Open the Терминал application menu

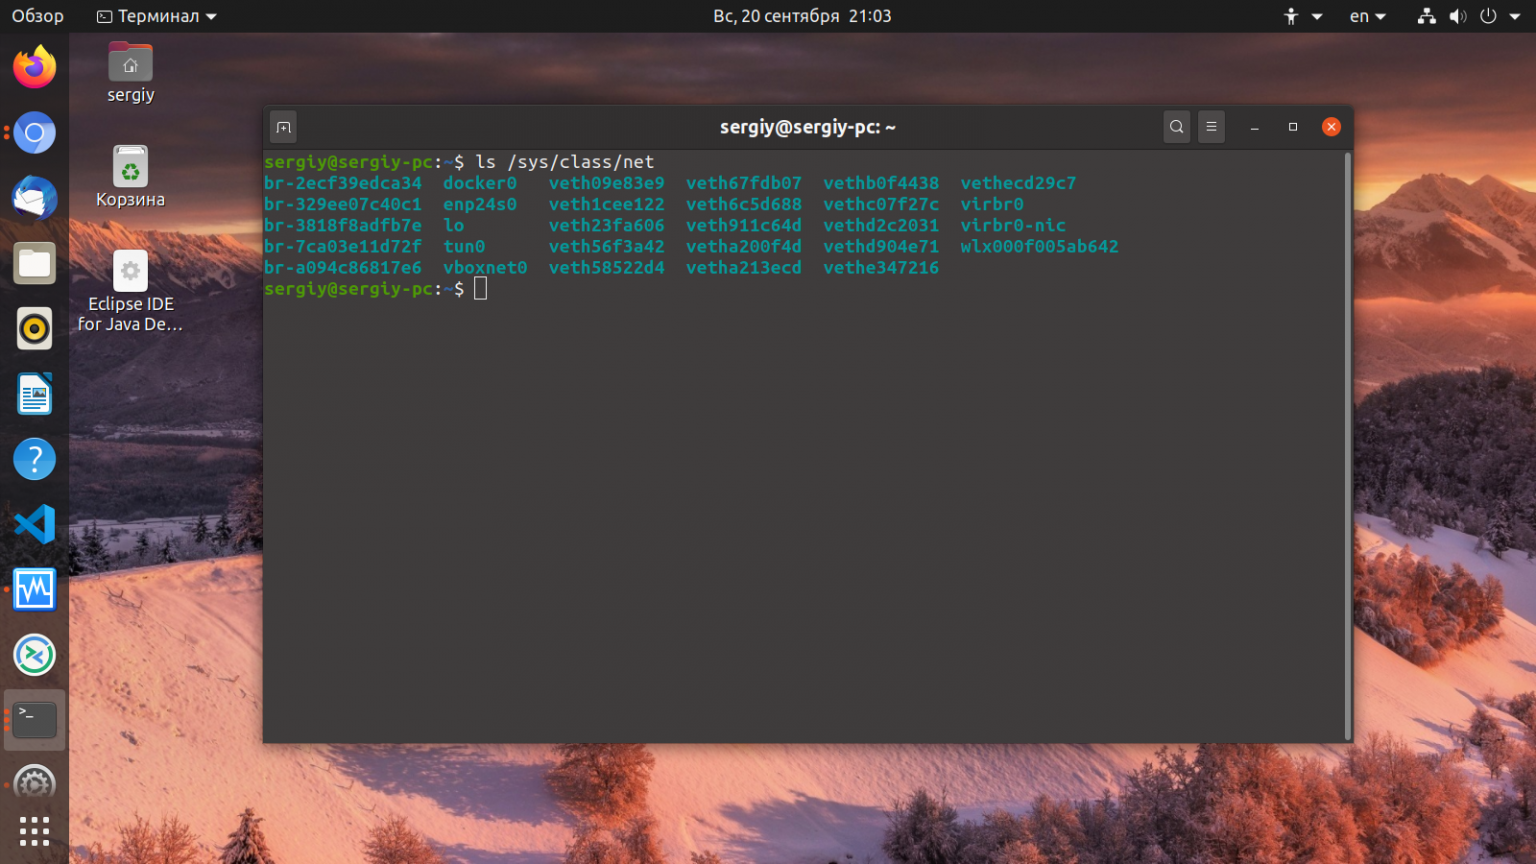[x=155, y=16]
